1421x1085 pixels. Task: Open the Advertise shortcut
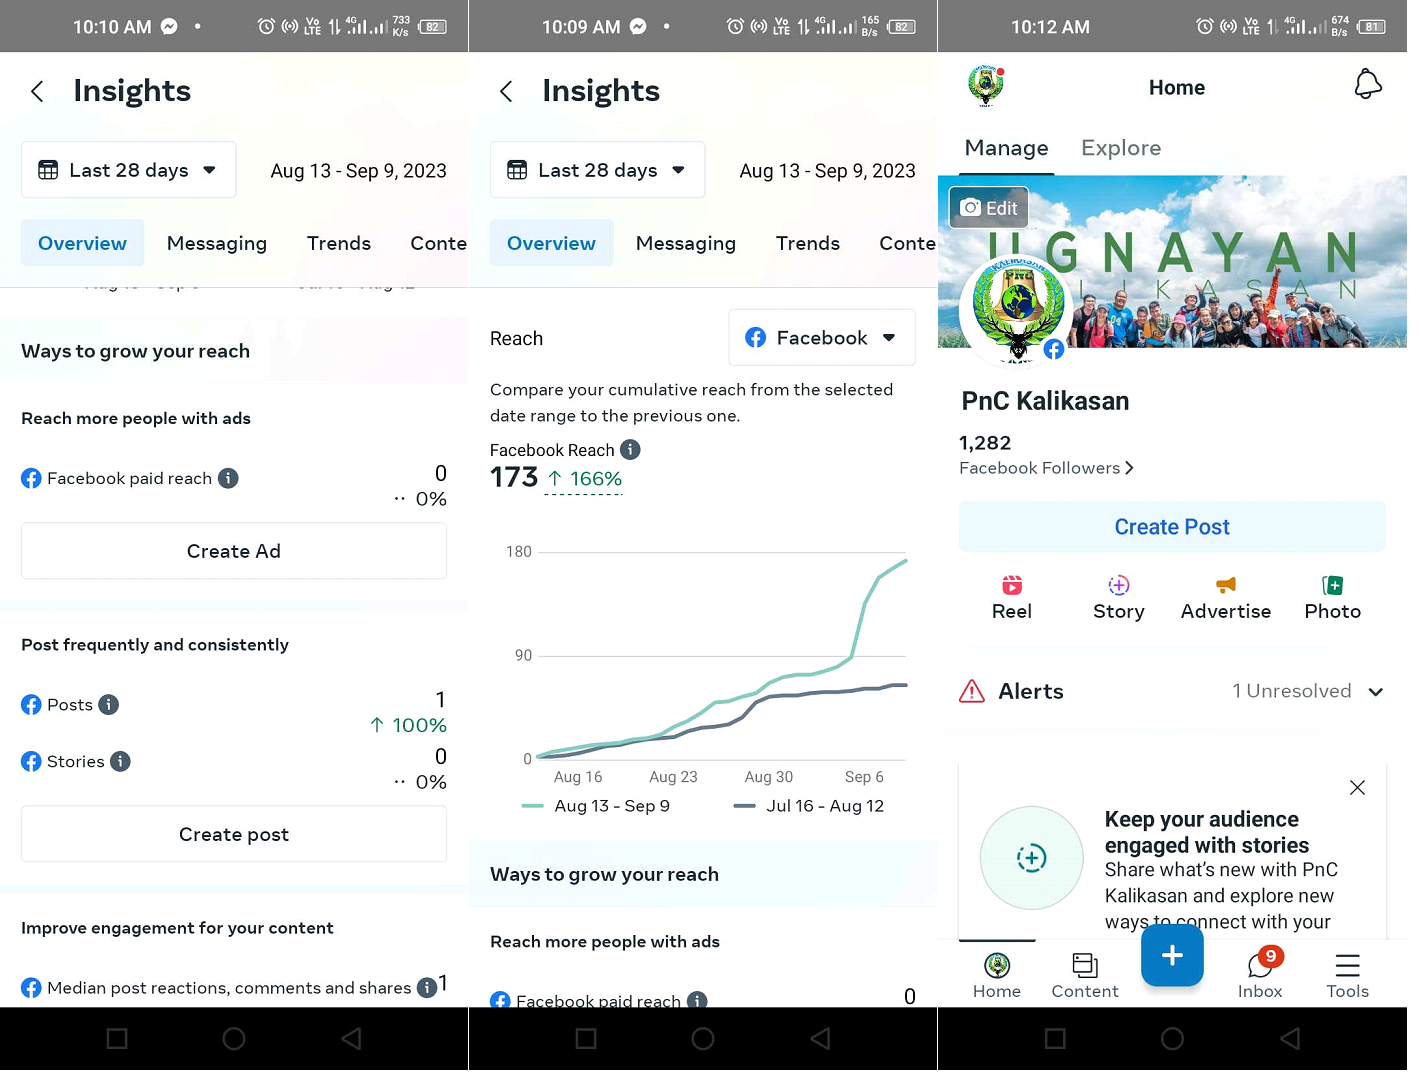[x=1226, y=598]
